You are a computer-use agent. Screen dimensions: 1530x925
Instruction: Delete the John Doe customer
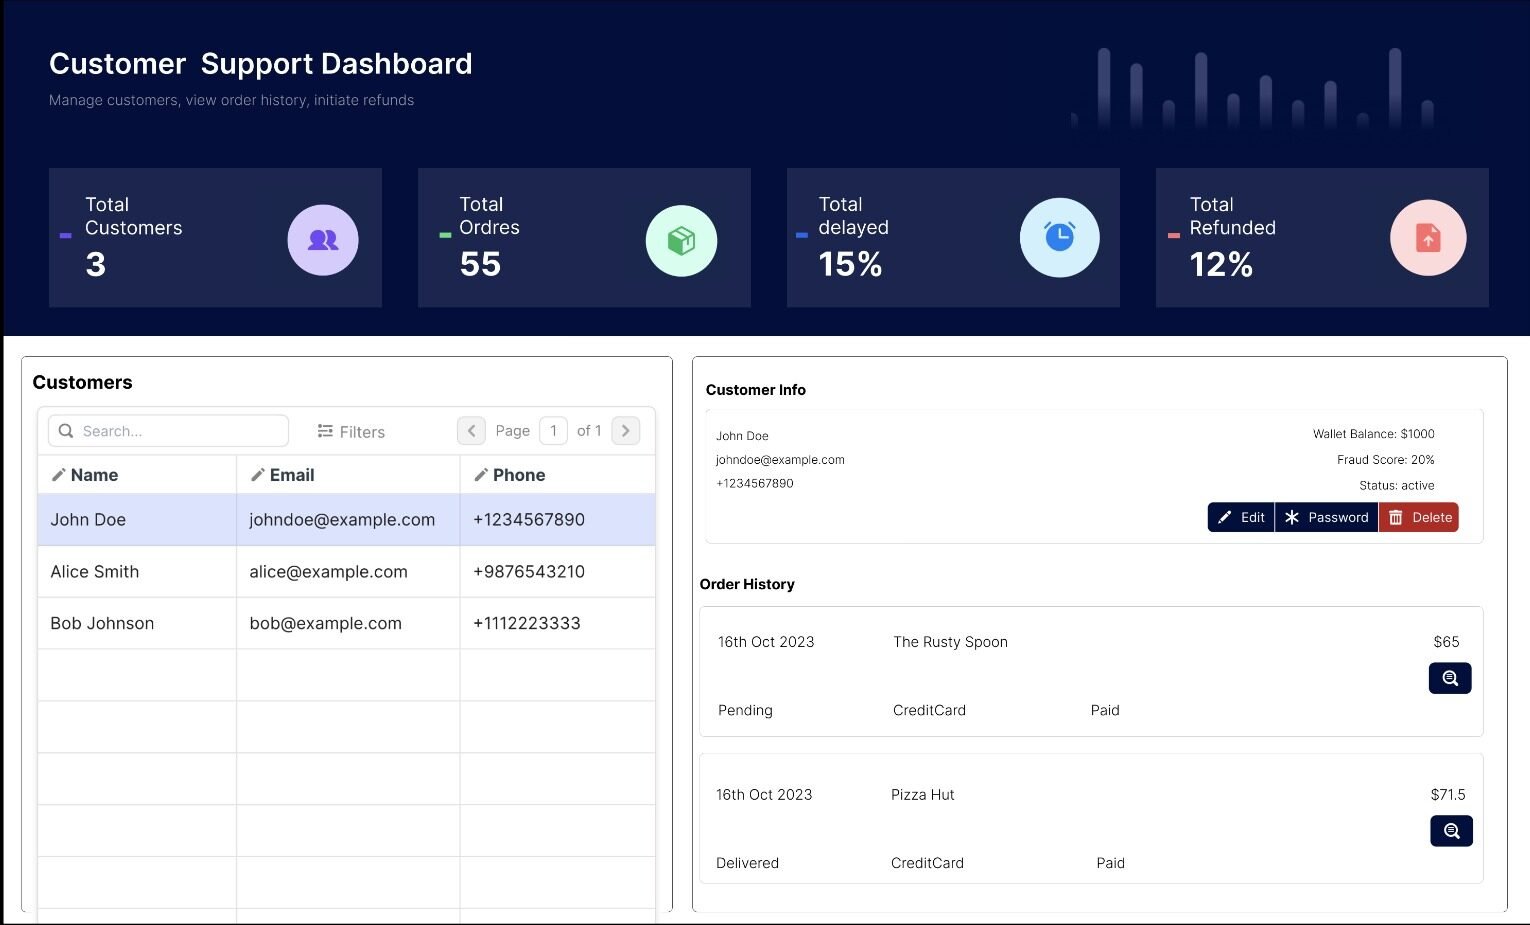[x=1419, y=517]
